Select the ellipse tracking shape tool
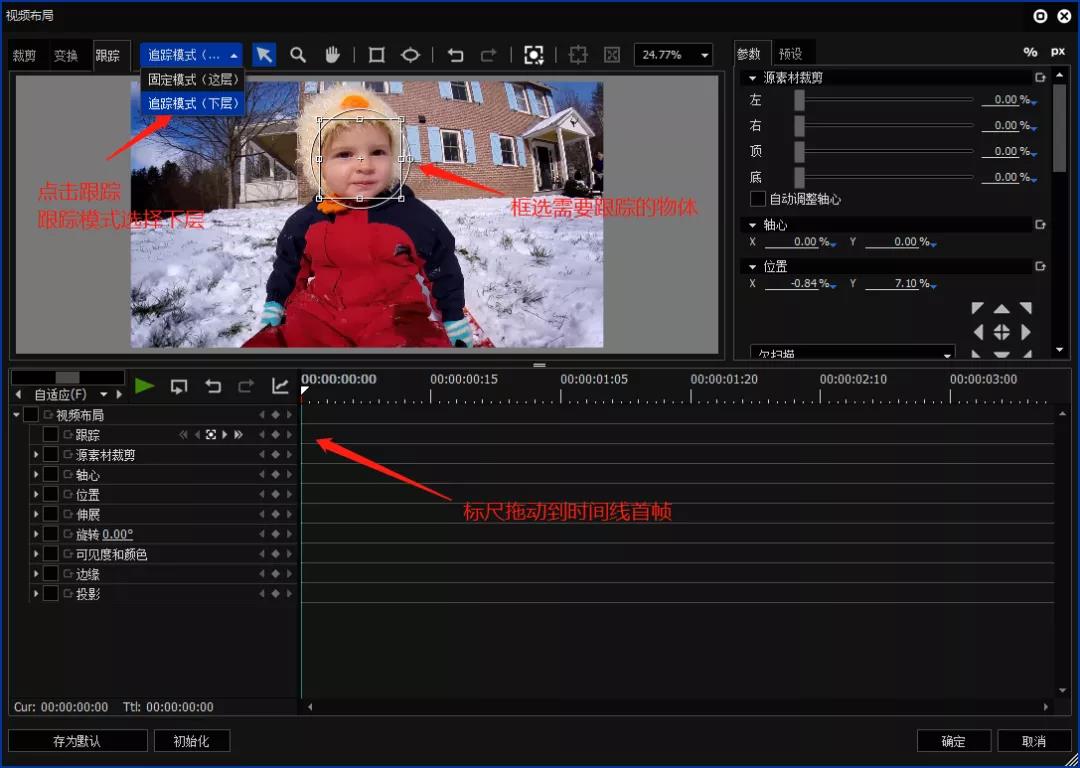Screen dimensions: 1080x768 [x=411, y=55]
